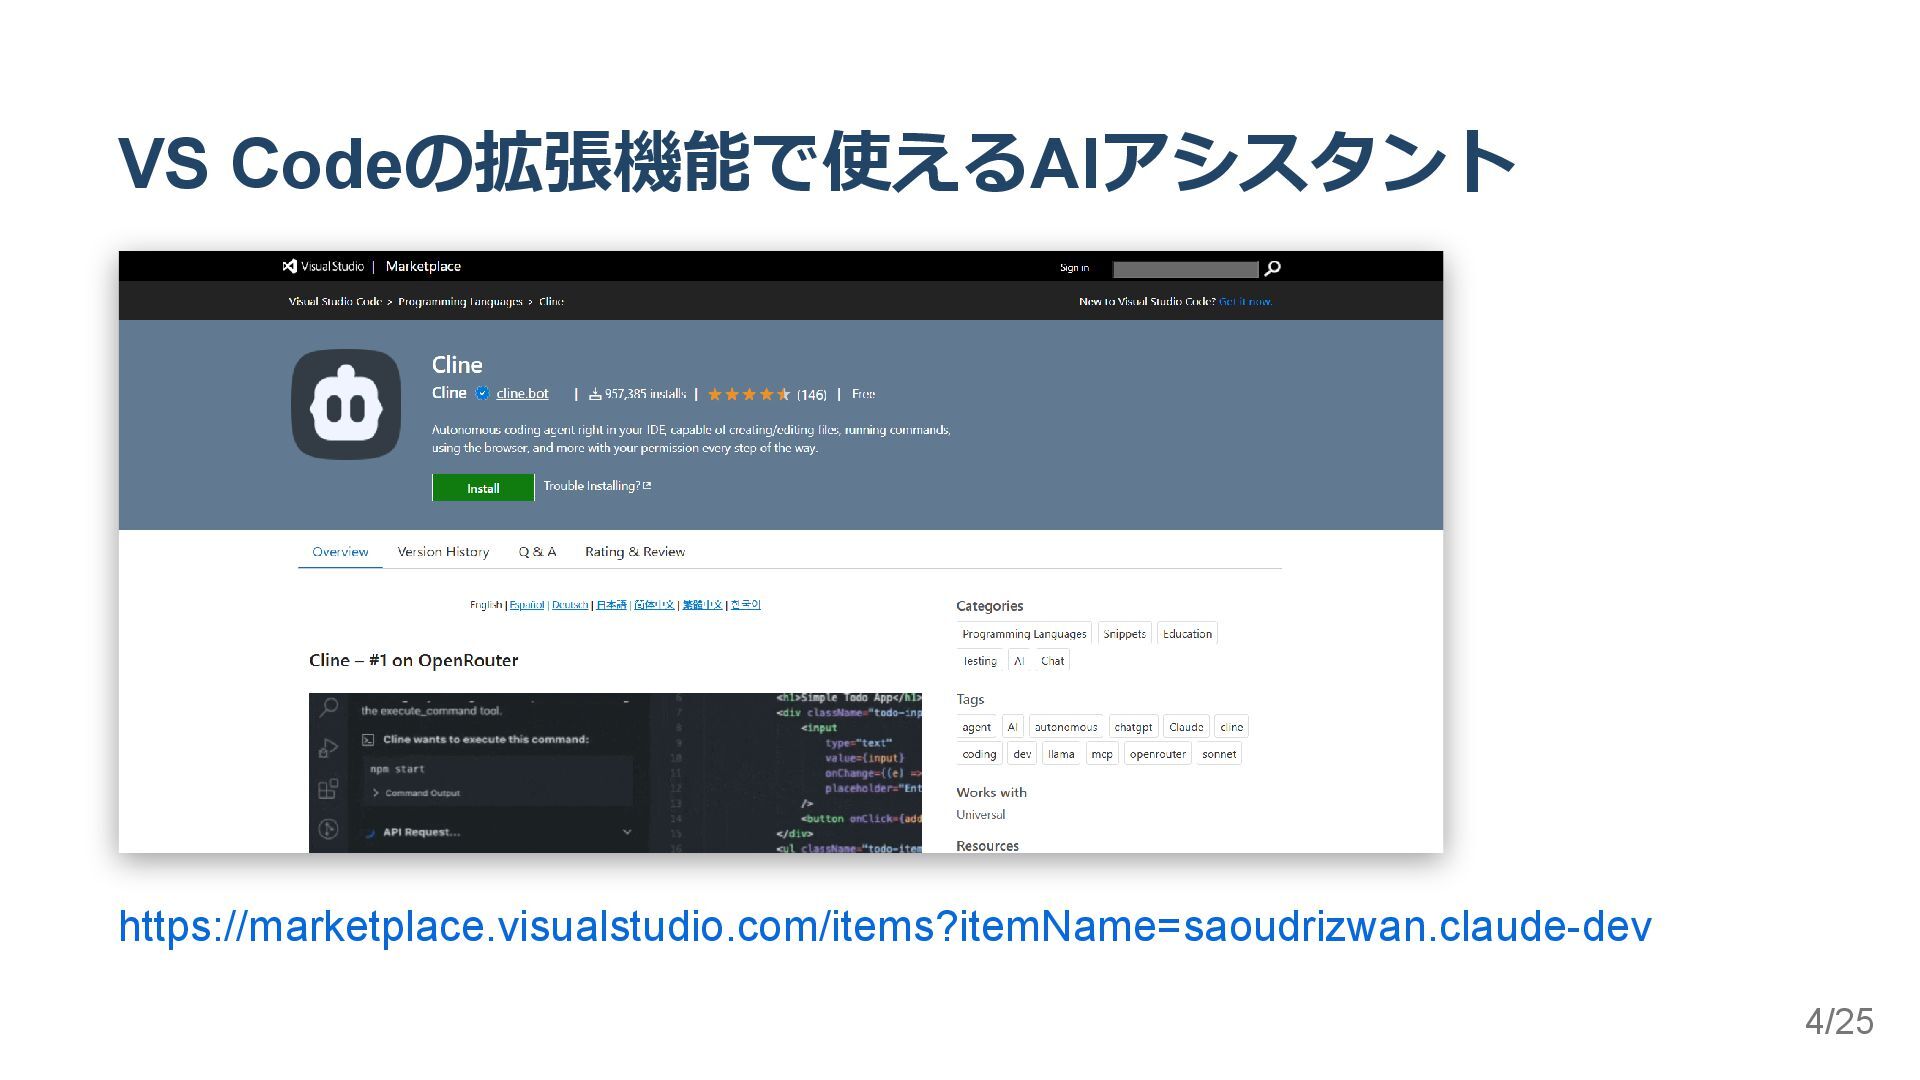Screen dimensions: 1920x1080
Task: Click the cline tag
Action: [1232, 727]
